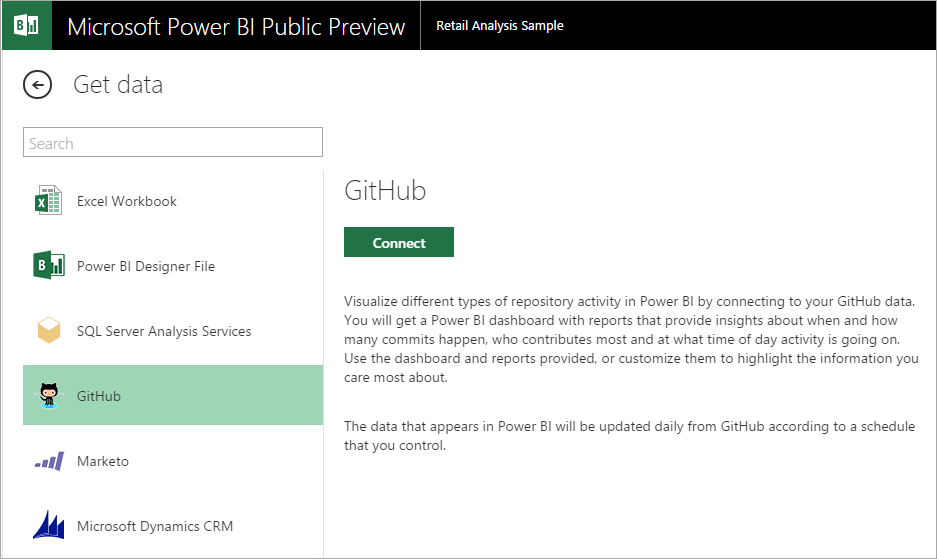This screenshot has height=559, width=937.
Task: Open Retail Analysis Sample in the header
Action: [x=500, y=26]
